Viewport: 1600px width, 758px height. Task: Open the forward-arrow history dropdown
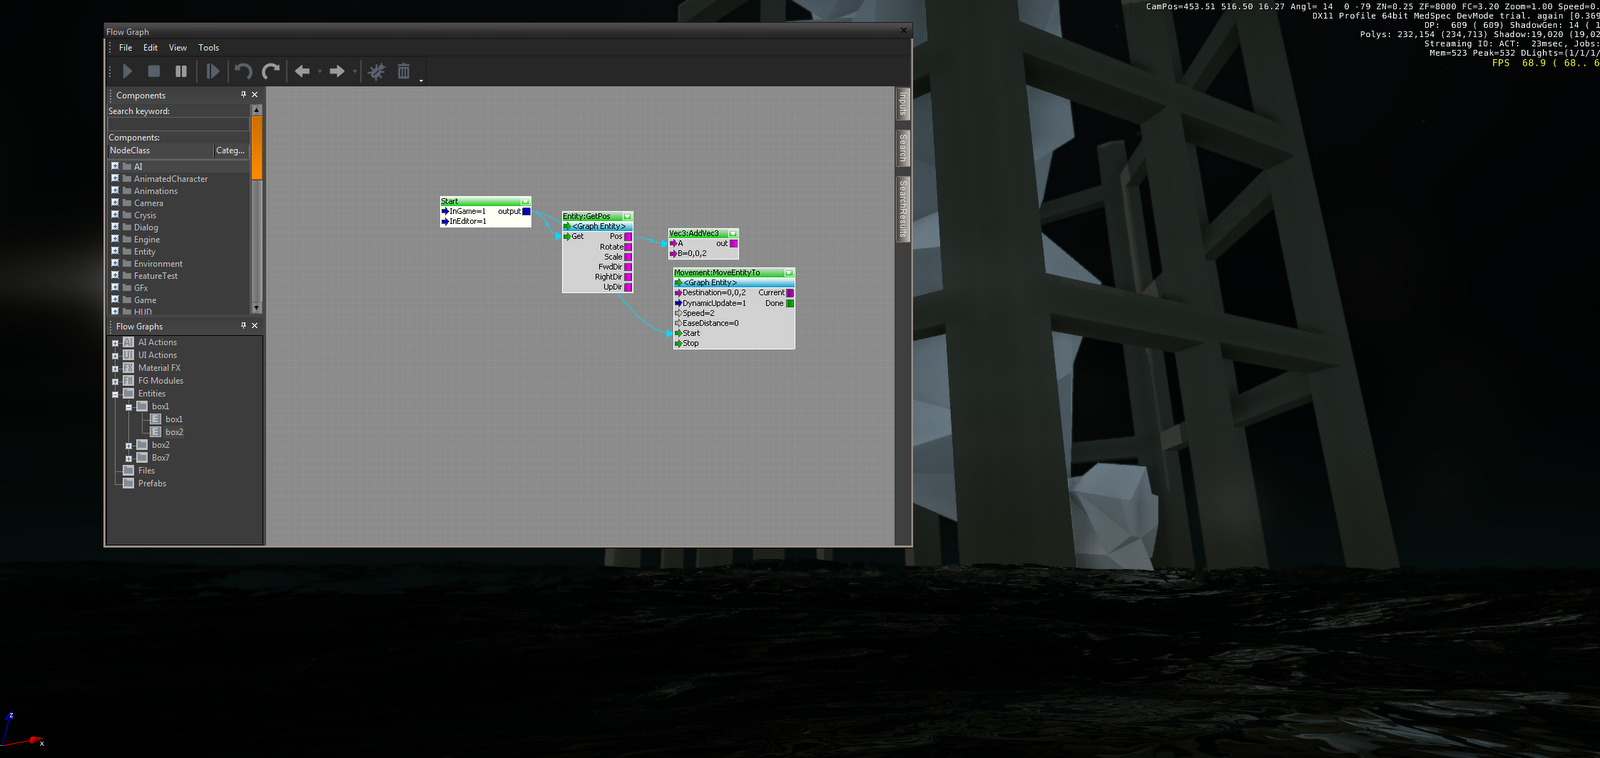pyautogui.click(x=355, y=72)
